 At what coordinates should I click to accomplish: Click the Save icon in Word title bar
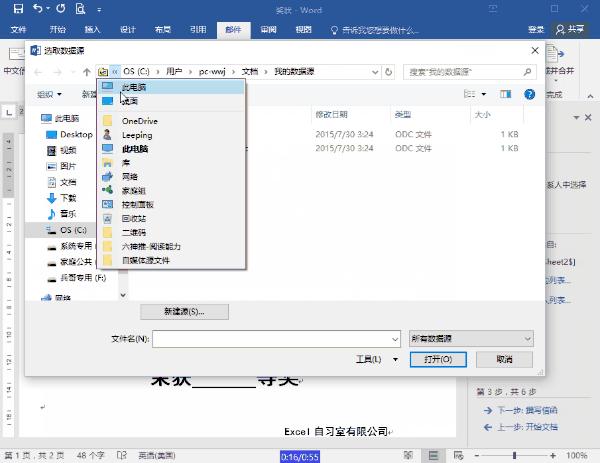coord(18,8)
